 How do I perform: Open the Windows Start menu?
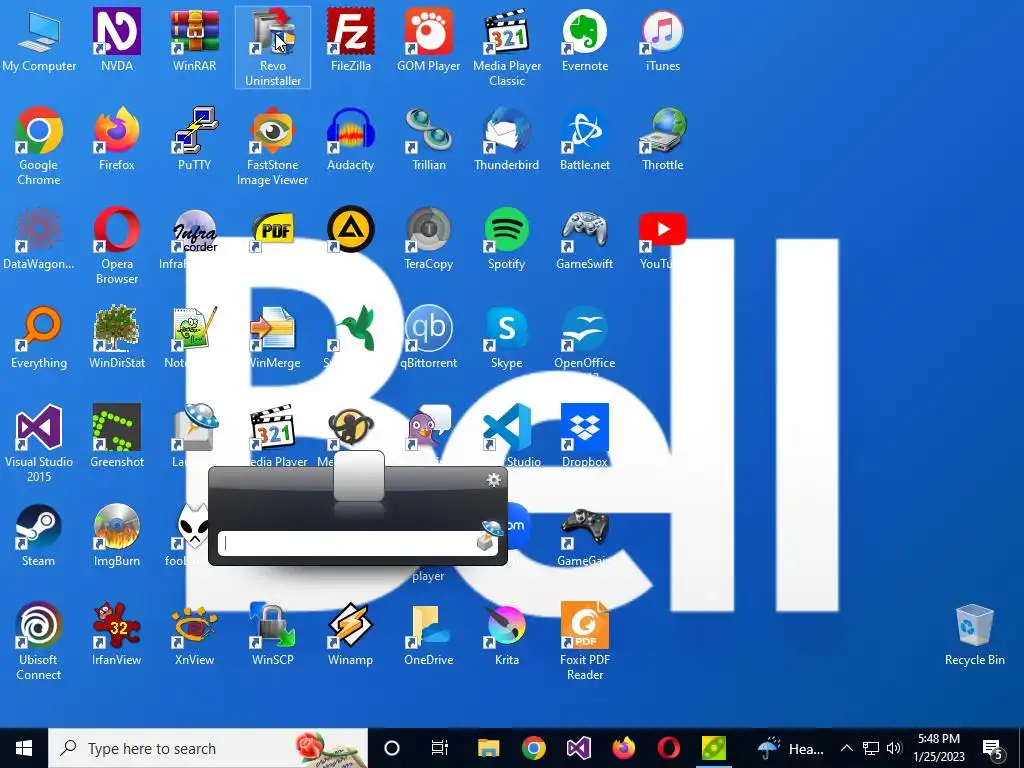click(24, 748)
